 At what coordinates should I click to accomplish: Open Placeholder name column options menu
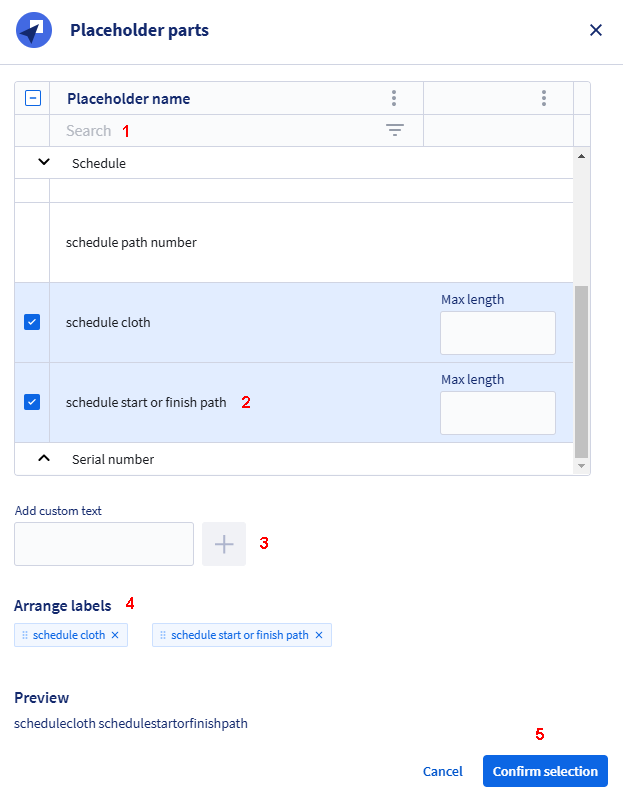[394, 98]
